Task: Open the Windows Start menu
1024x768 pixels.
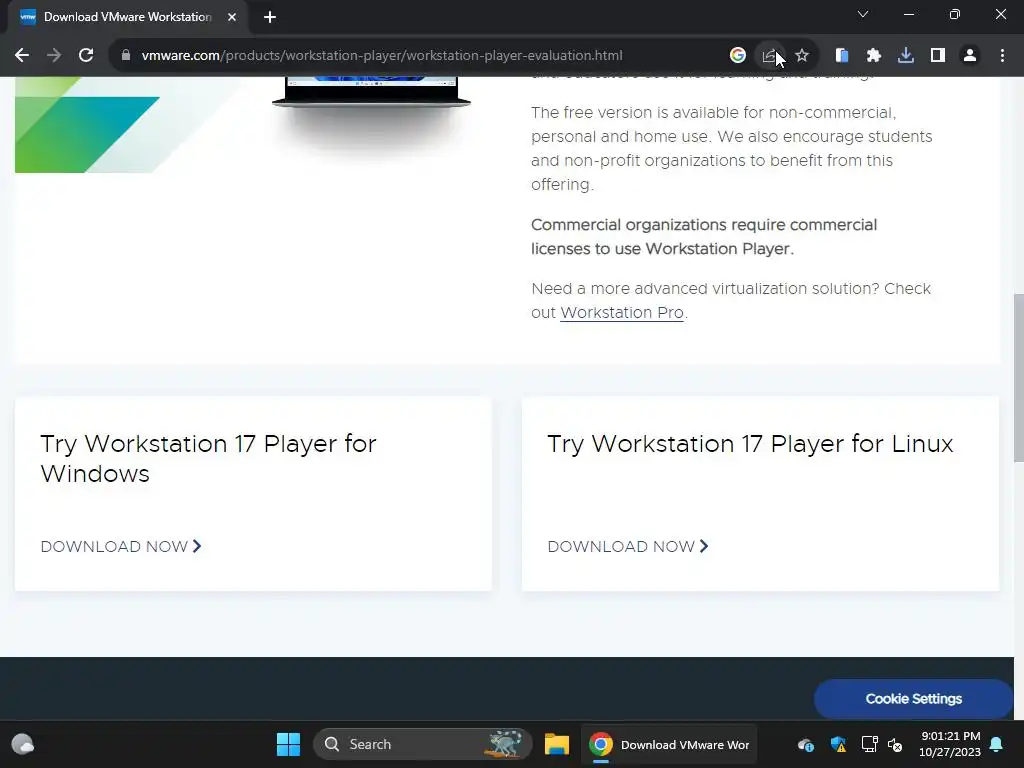Action: [x=288, y=744]
